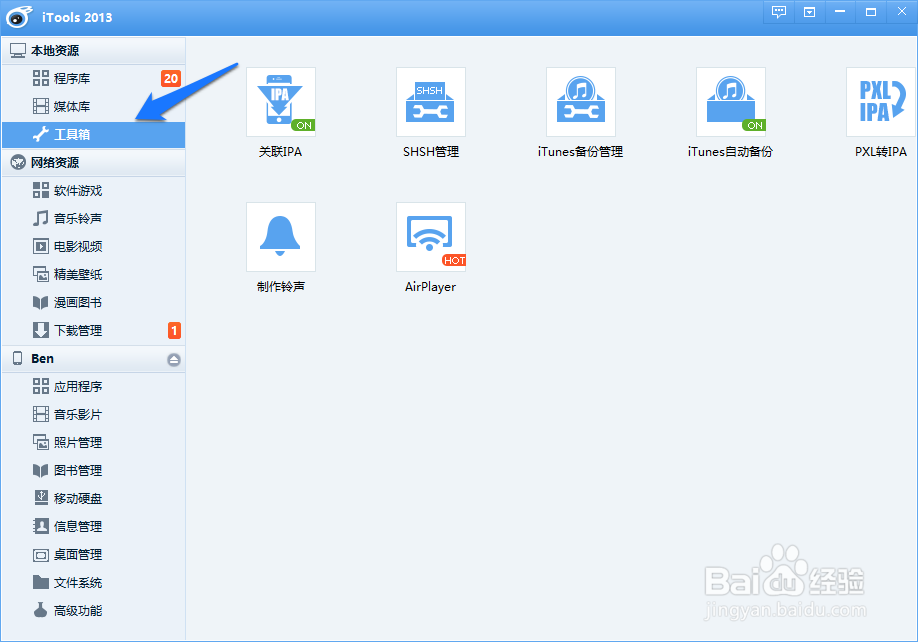
Task: Open 音乐影片 under the Ben device
Action: point(94,415)
